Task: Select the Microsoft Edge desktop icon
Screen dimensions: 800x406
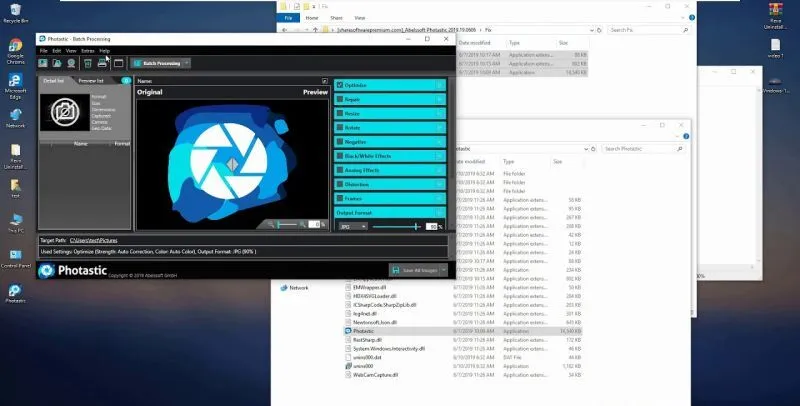Action: coord(15,87)
